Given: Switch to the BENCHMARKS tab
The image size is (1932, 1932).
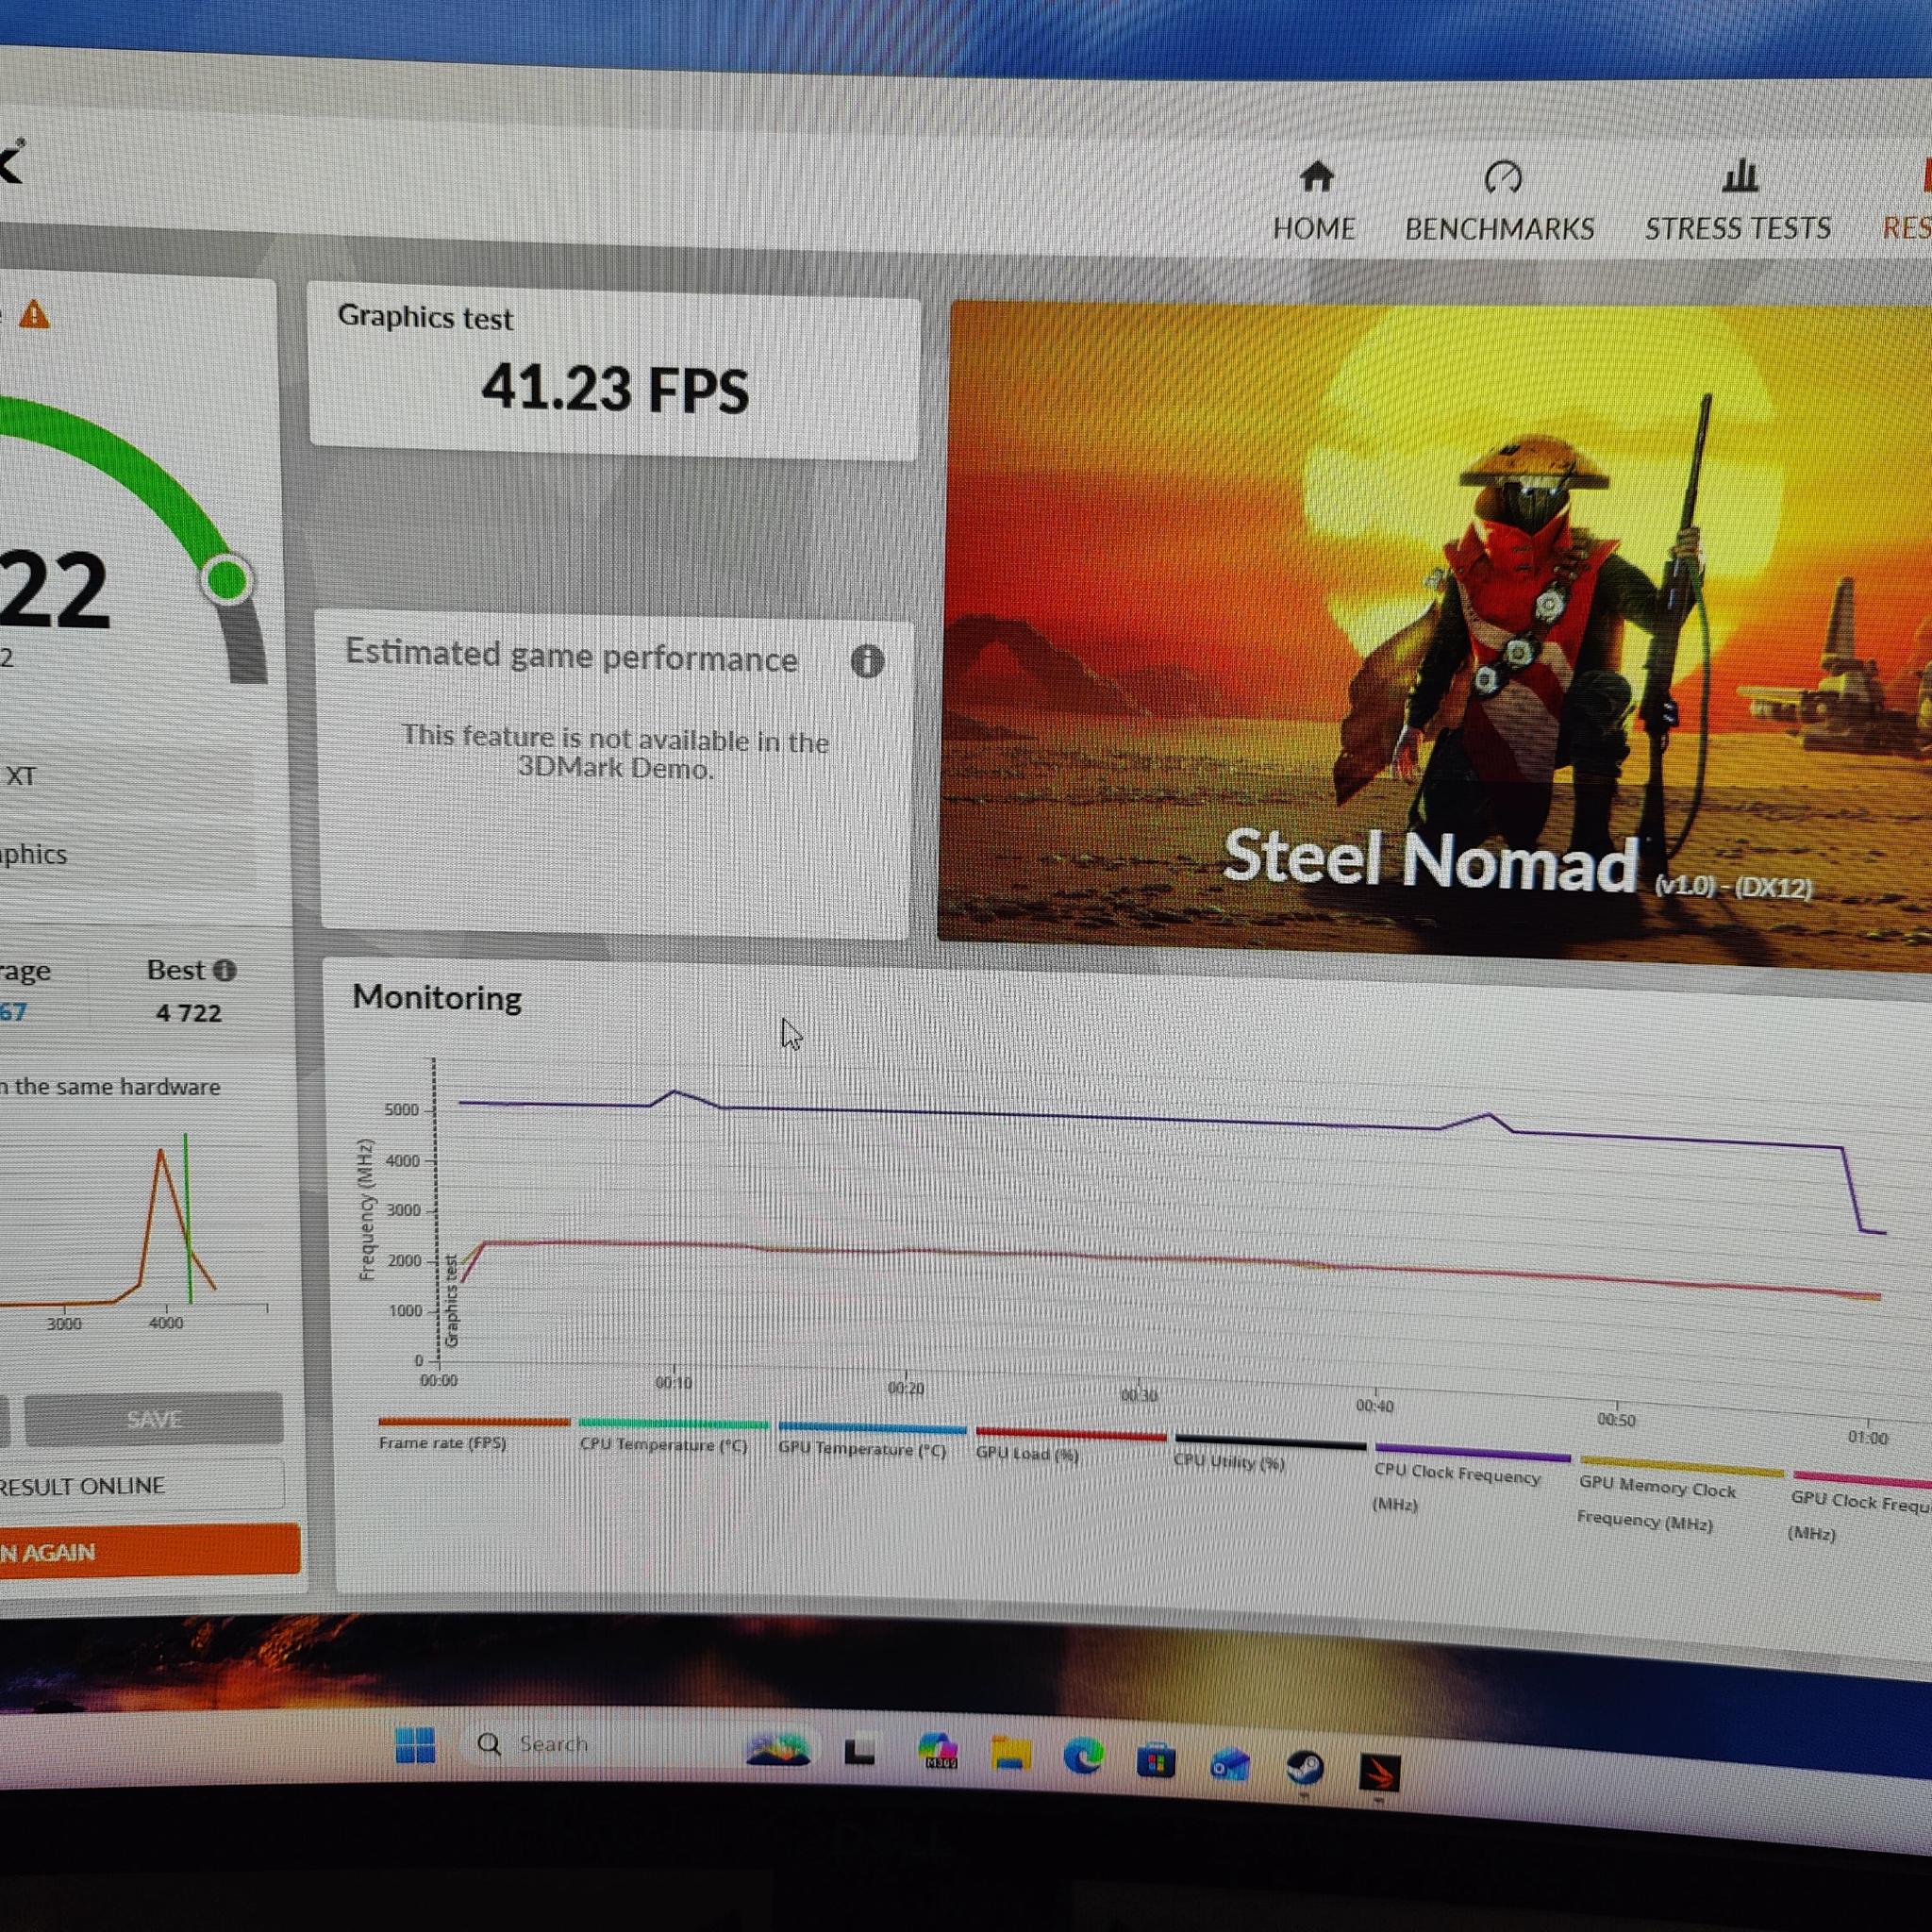Looking at the screenshot, I should pos(1499,201).
